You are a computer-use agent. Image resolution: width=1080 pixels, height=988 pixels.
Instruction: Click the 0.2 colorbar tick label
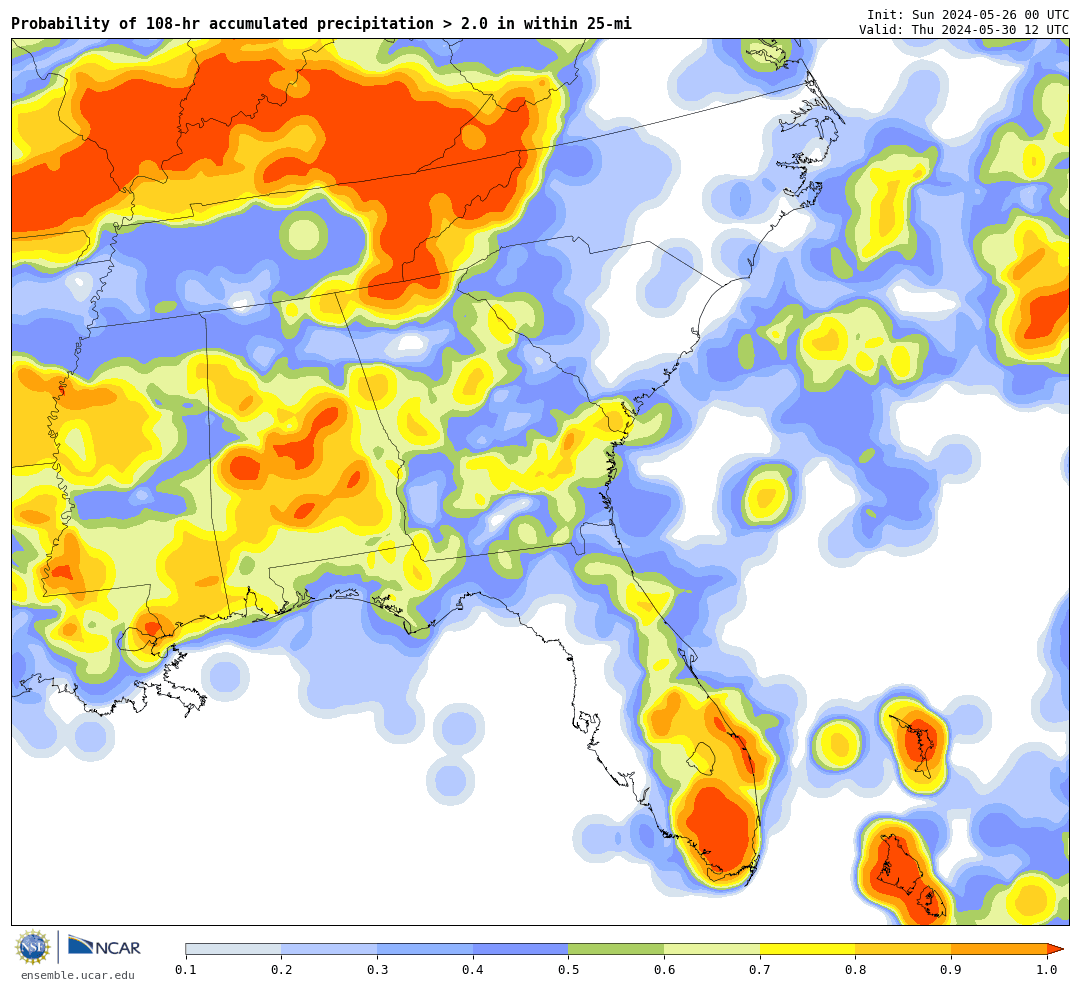click(282, 970)
